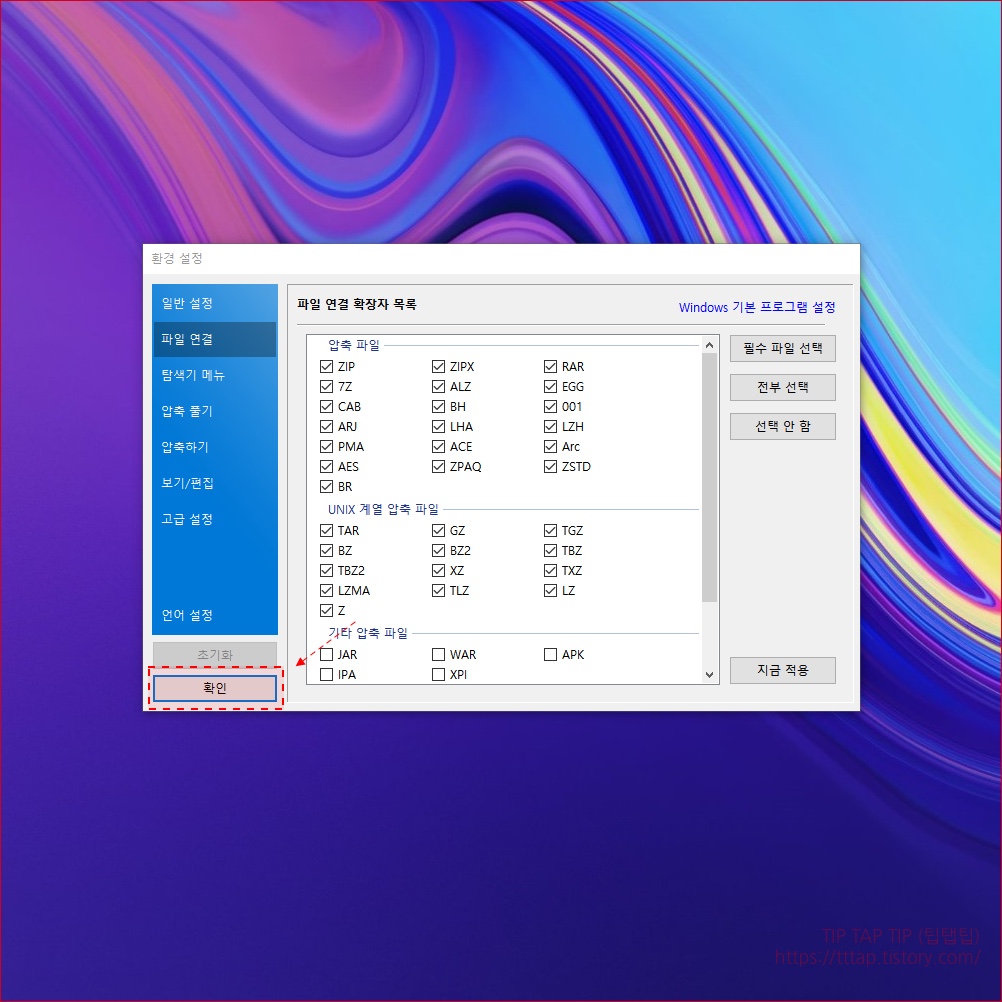Uncheck the Z checkbox

pos(327,610)
